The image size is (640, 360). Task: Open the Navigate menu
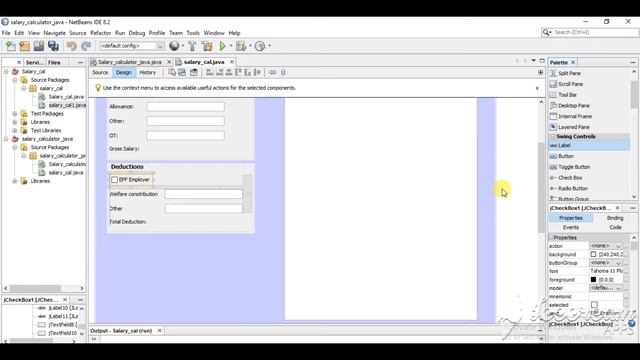(54, 33)
